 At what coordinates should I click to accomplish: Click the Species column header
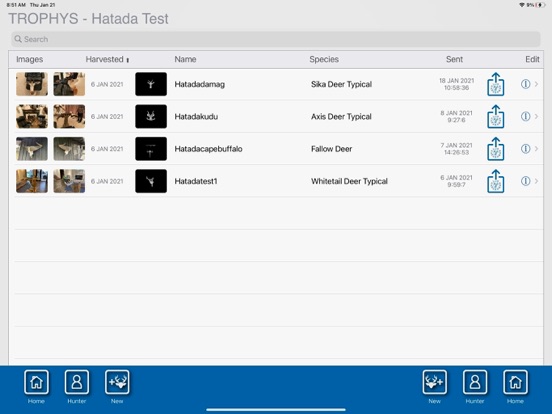click(324, 59)
